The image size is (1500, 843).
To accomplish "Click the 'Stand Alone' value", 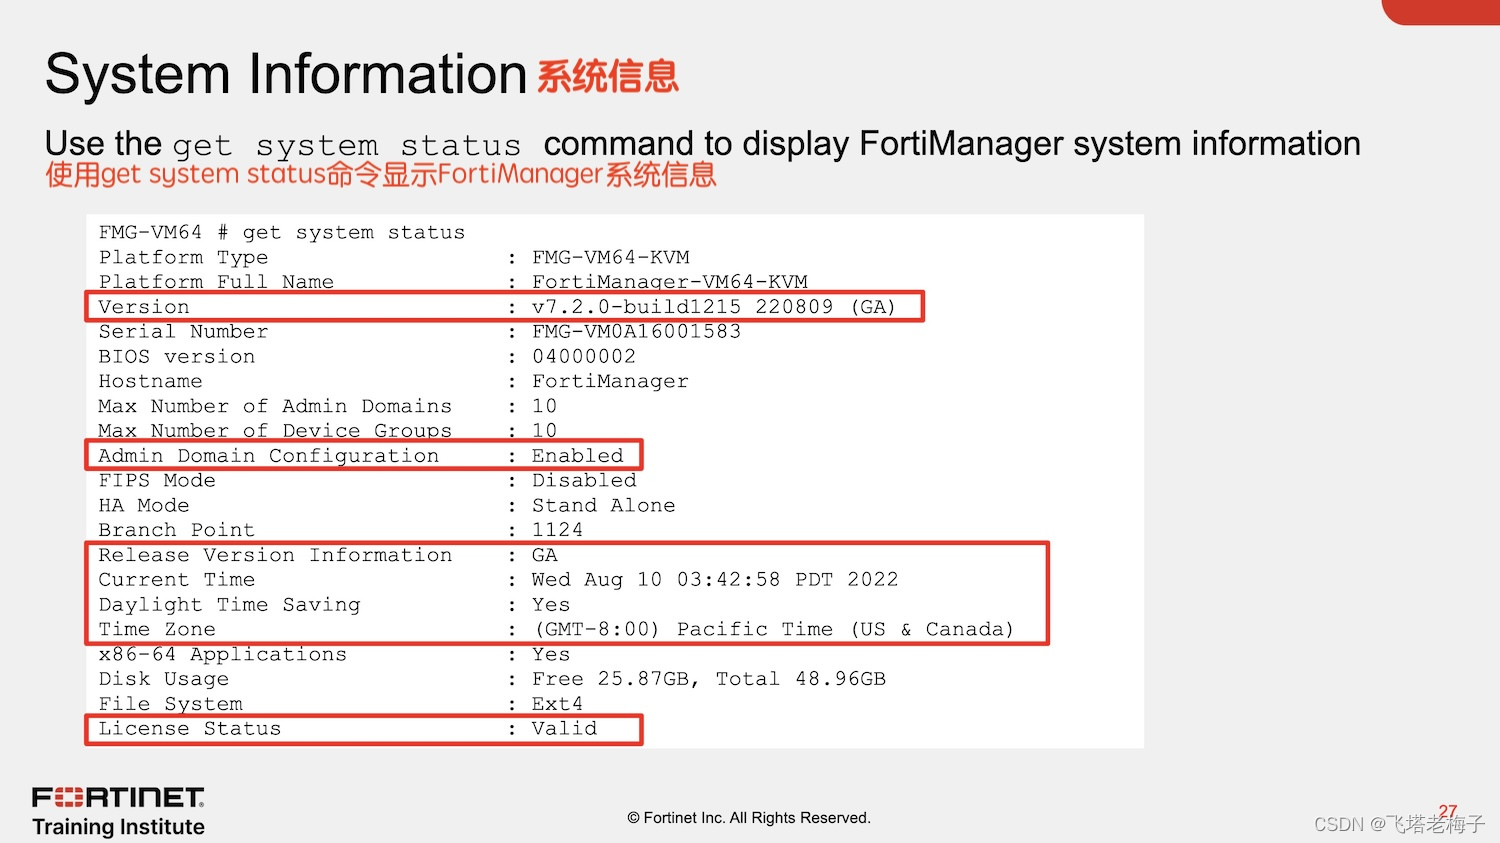I will pyautogui.click(x=604, y=506).
